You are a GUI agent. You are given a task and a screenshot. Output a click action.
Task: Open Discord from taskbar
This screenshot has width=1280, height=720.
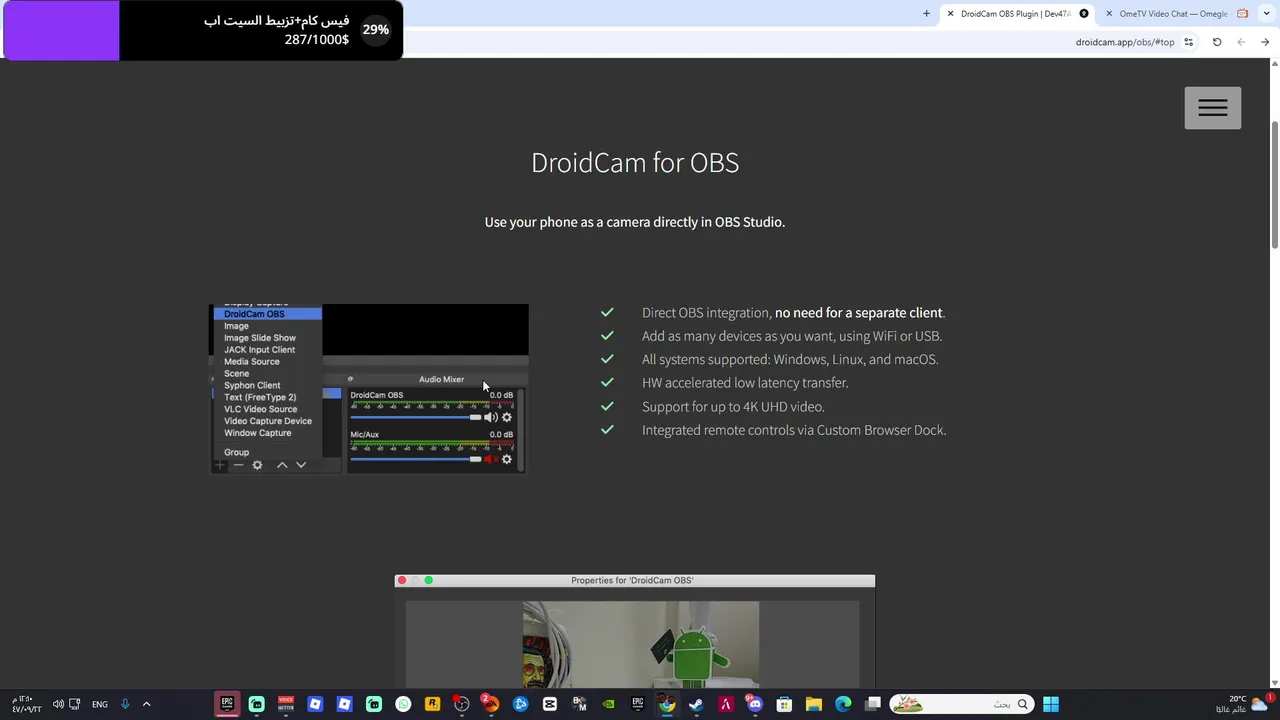755,704
